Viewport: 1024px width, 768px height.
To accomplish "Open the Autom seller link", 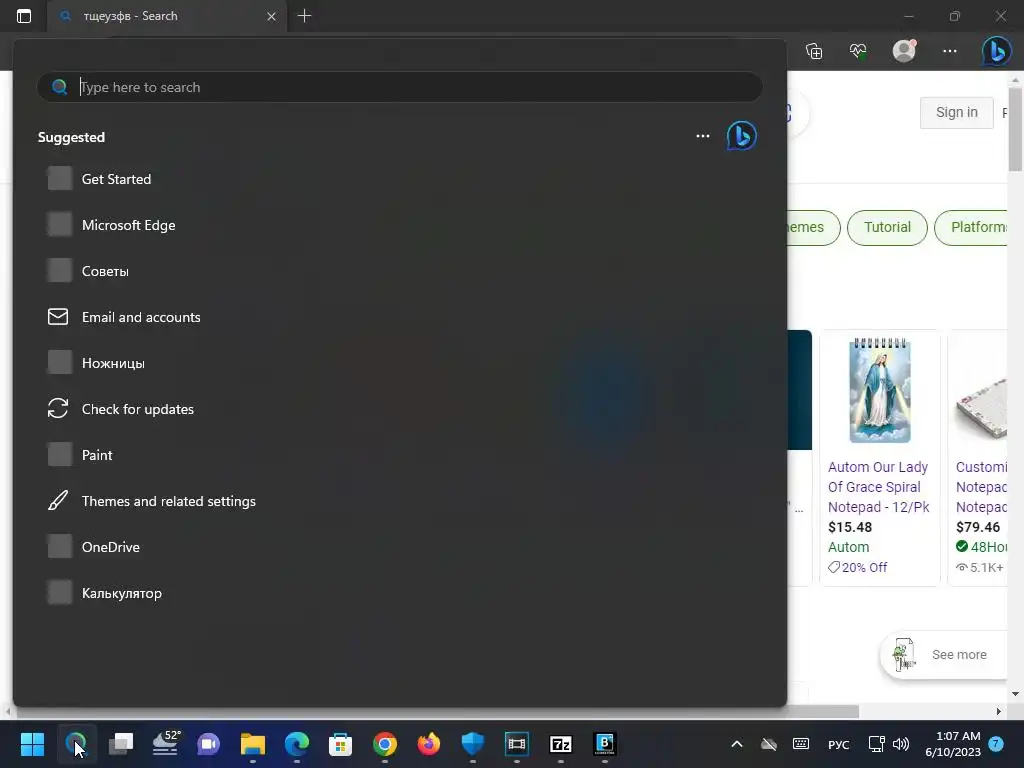I will tap(848, 547).
